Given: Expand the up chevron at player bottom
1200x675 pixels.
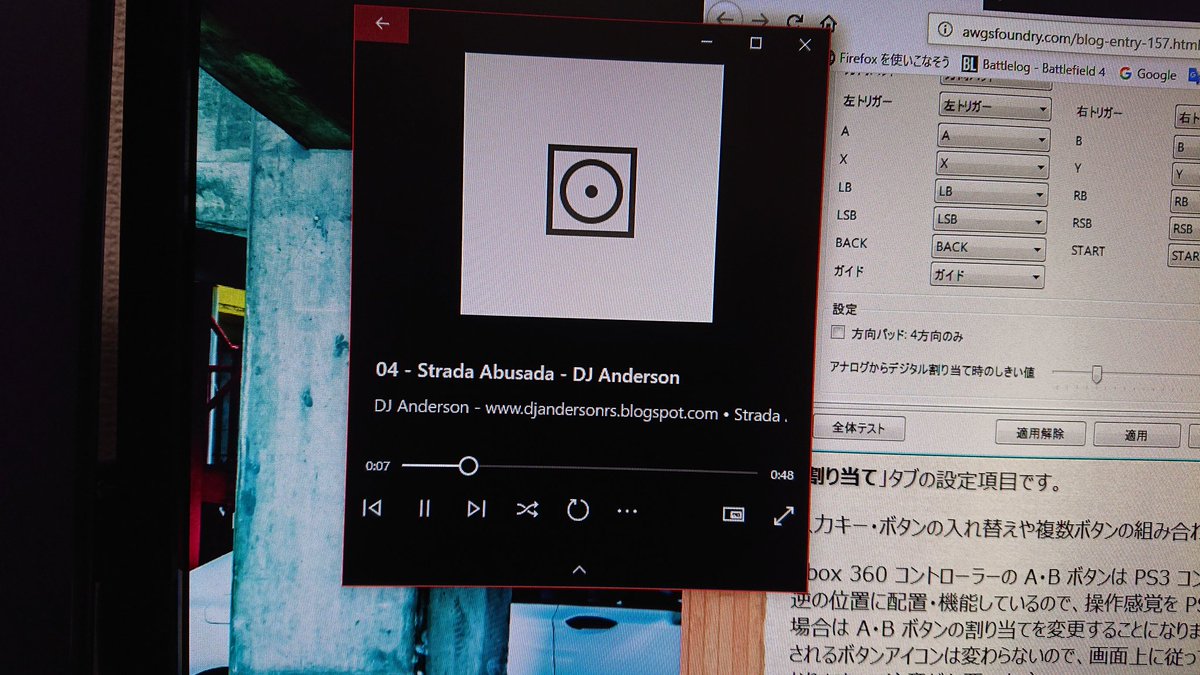Looking at the screenshot, I should point(578,570).
